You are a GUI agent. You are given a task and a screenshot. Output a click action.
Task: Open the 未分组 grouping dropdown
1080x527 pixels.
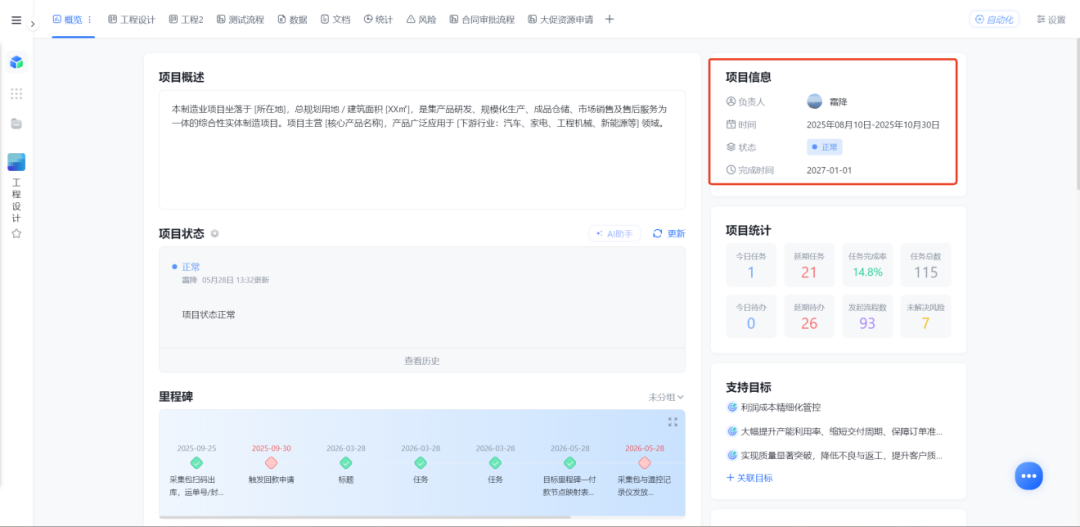pyautogui.click(x=666, y=397)
